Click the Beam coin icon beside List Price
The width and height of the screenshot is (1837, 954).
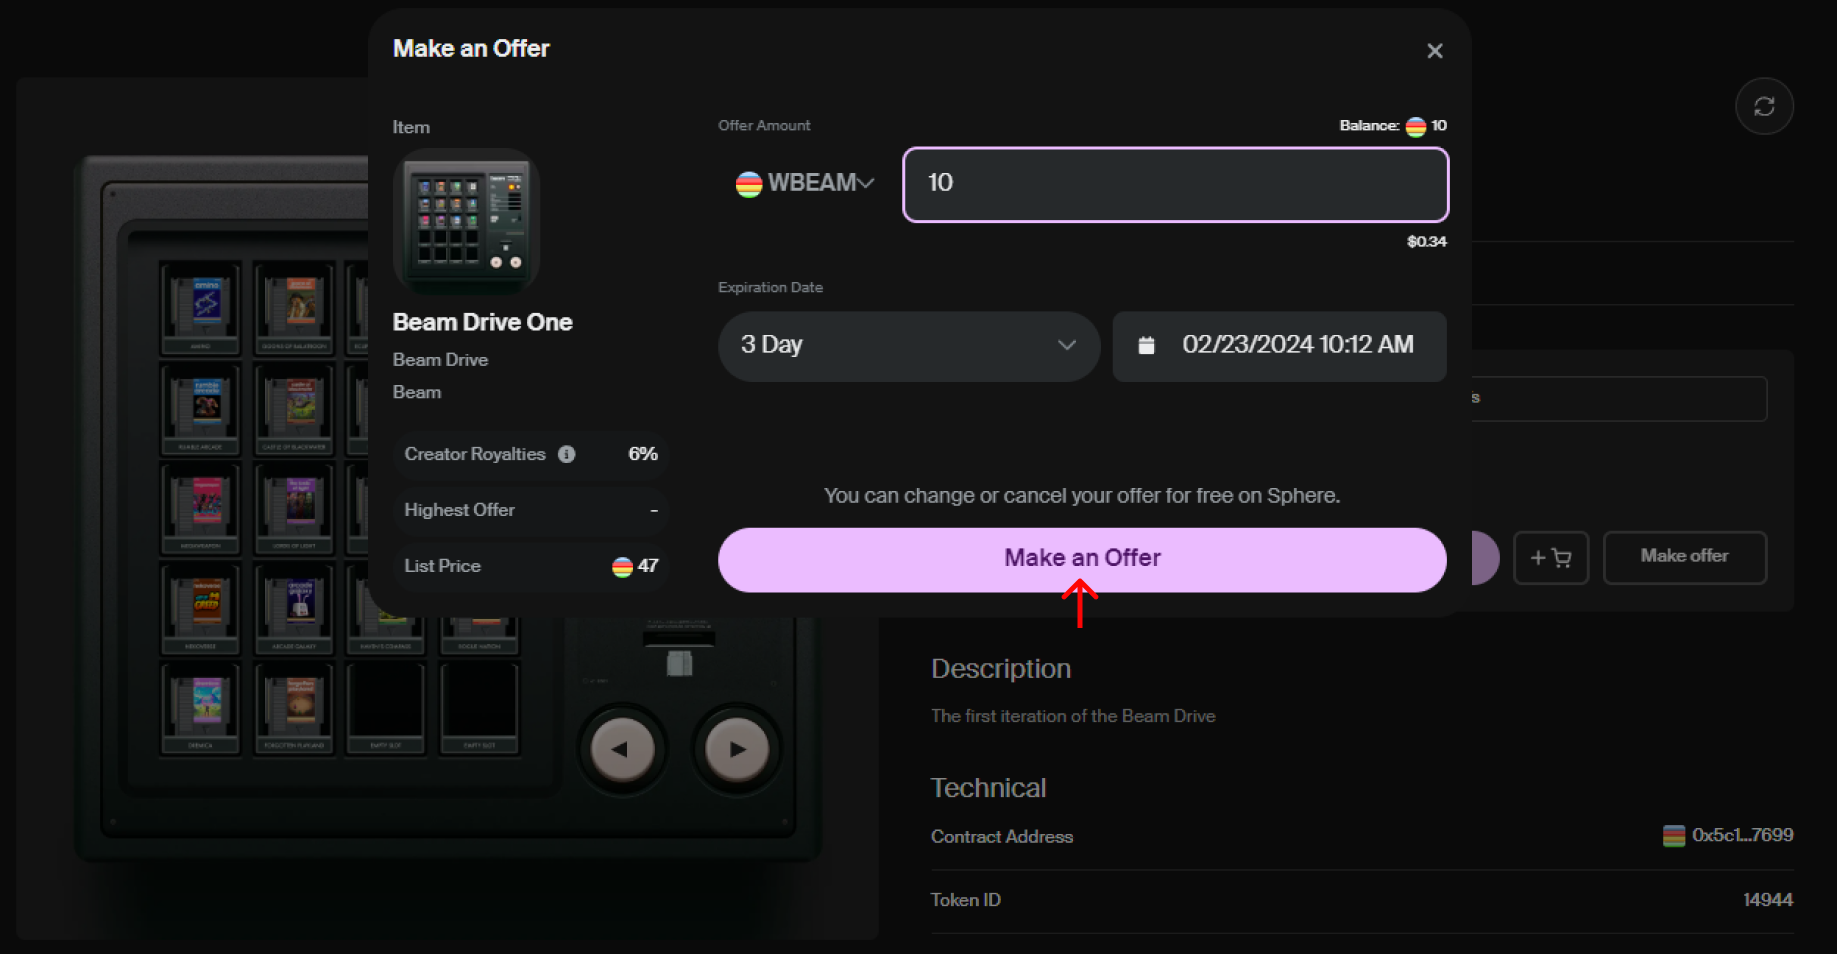(x=622, y=567)
